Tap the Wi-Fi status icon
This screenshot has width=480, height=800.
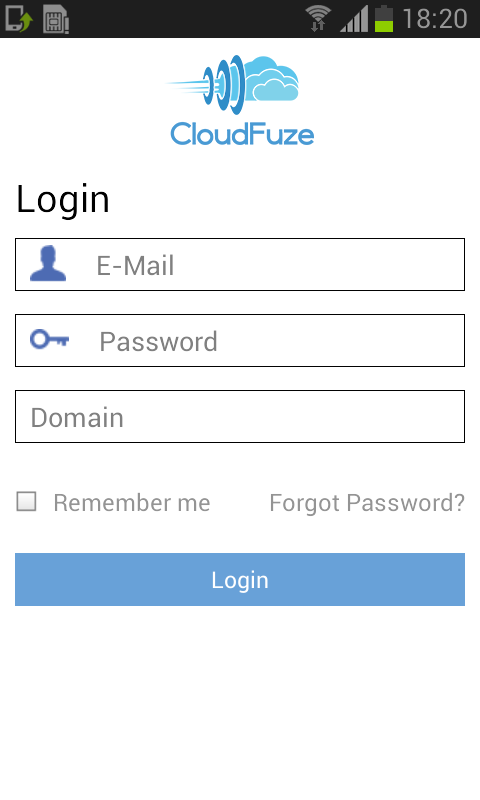click(318, 18)
